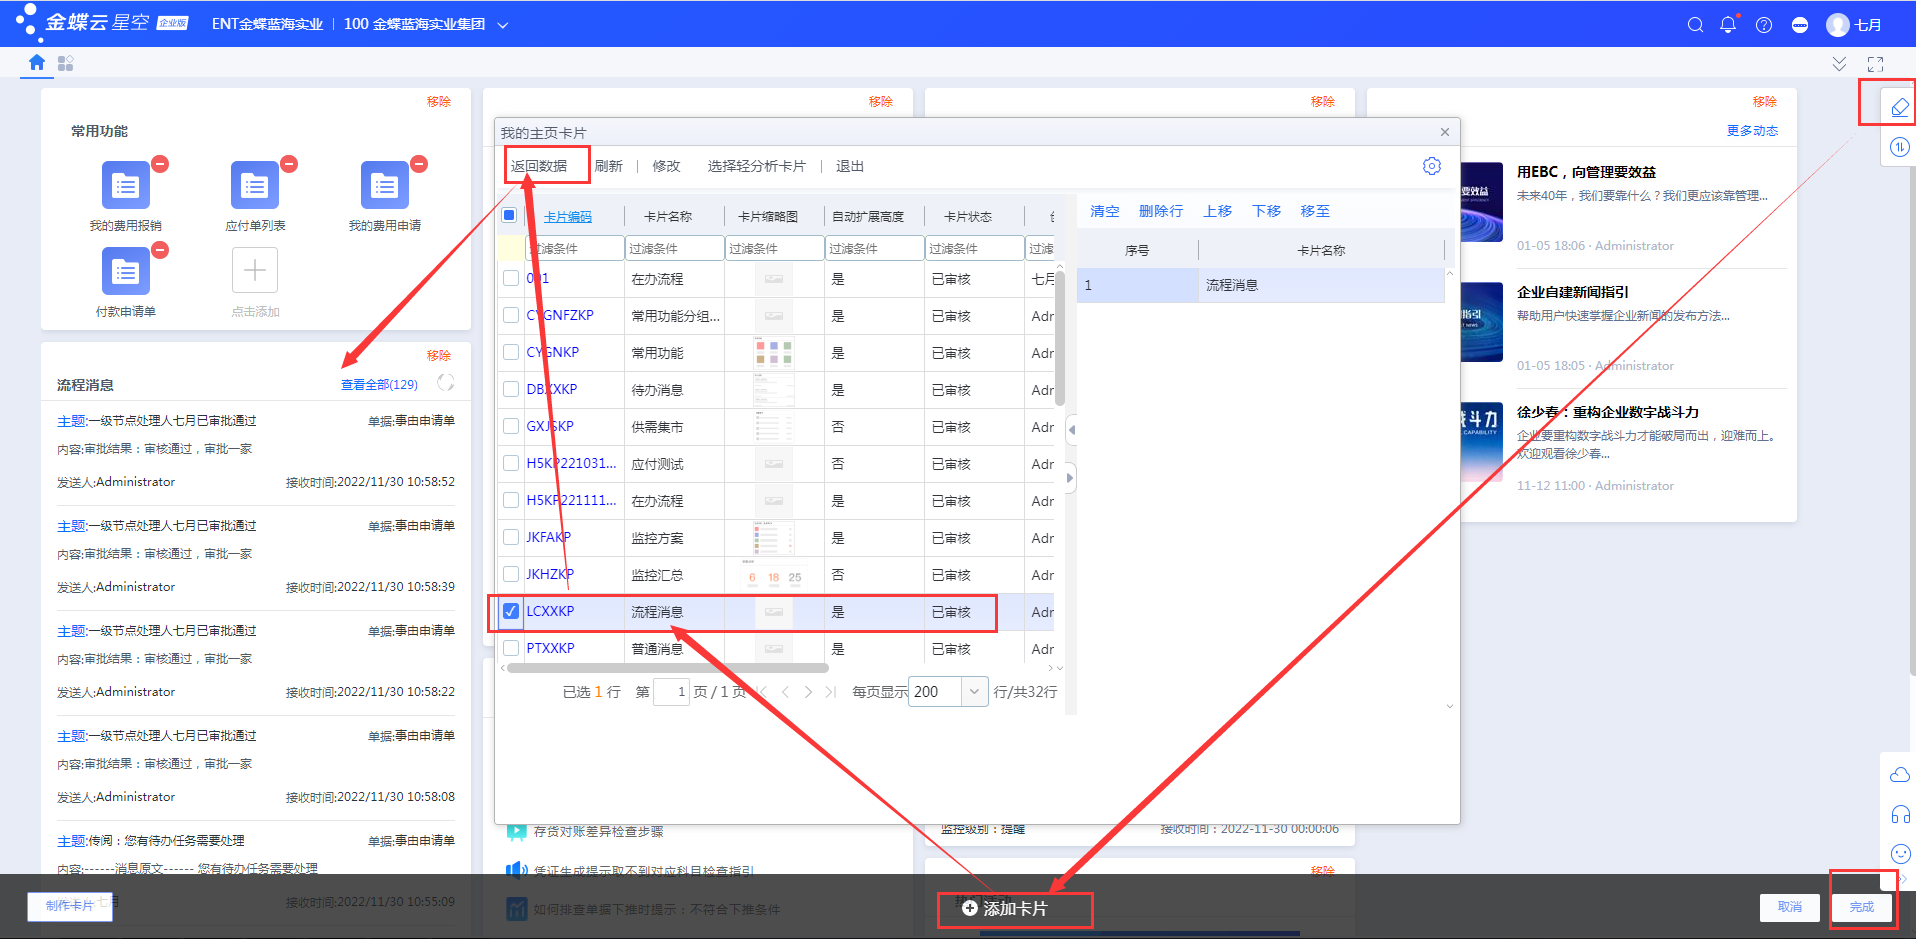Open settings gear in card dialog
Viewport: 1916px width, 939px height.
[x=1432, y=166]
